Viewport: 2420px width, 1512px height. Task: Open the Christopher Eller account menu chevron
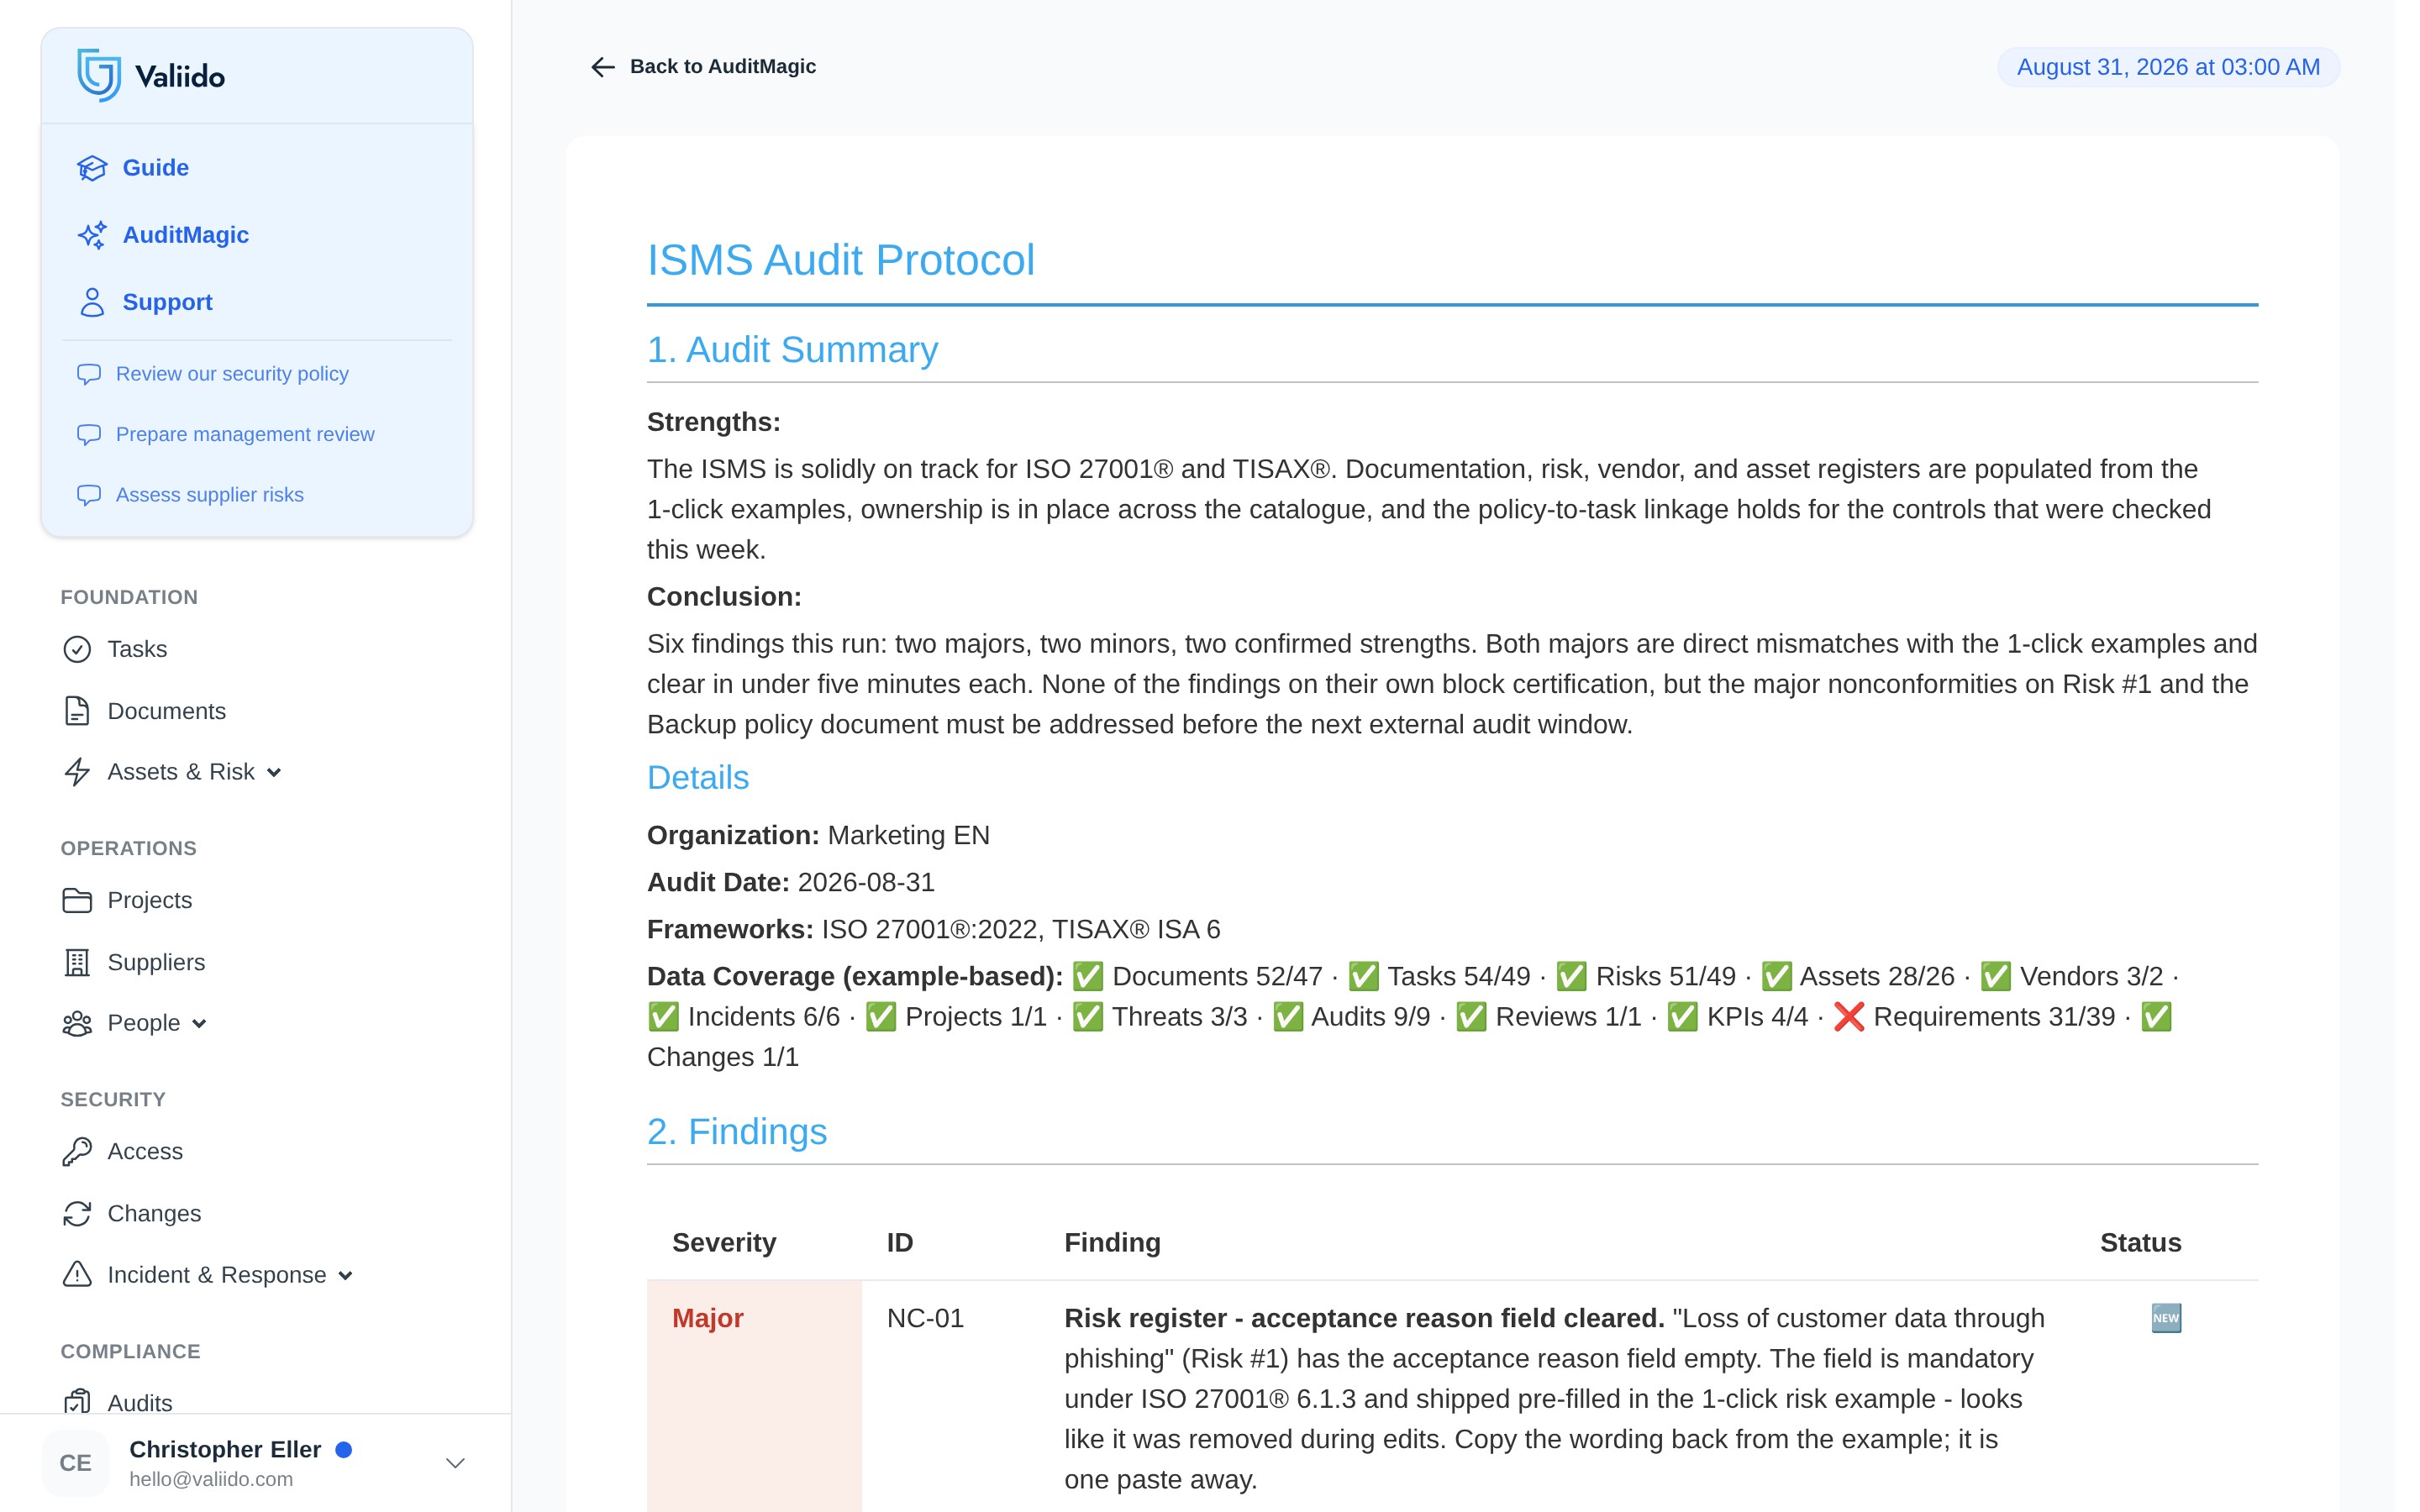pyautogui.click(x=455, y=1463)
